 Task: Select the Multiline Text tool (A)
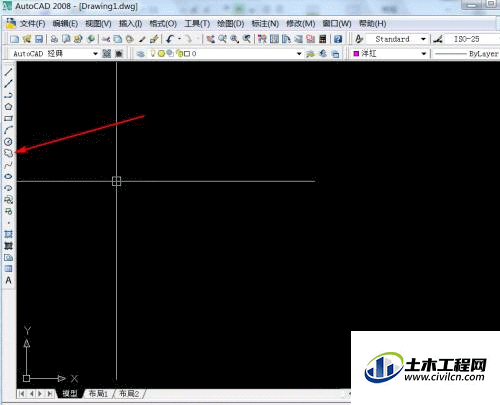pyautogui.click(x=8, y=280)
